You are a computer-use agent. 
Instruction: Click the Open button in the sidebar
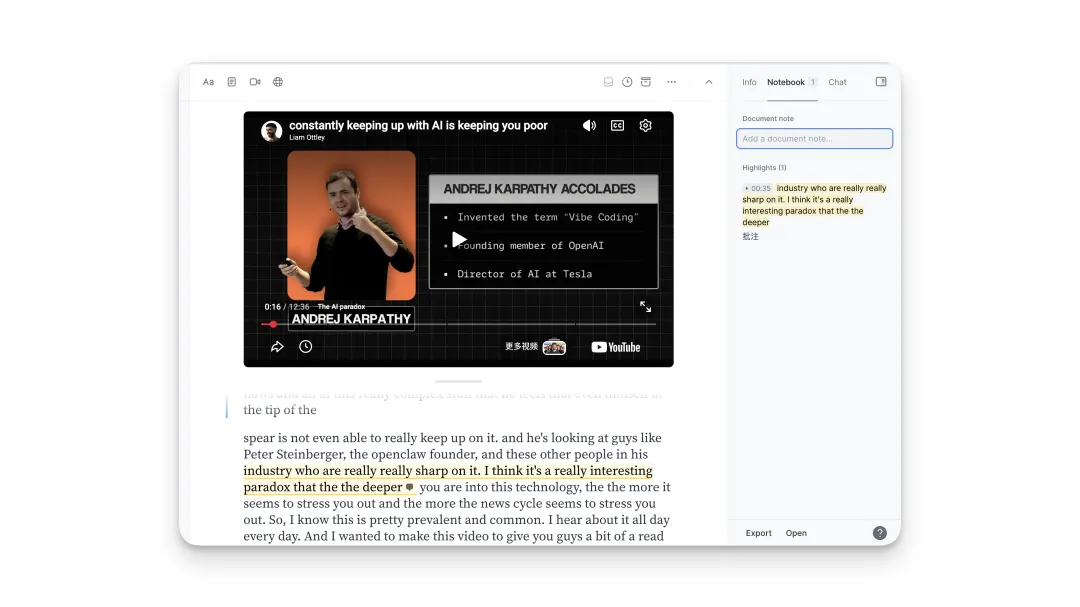click(x=796, y=533)
